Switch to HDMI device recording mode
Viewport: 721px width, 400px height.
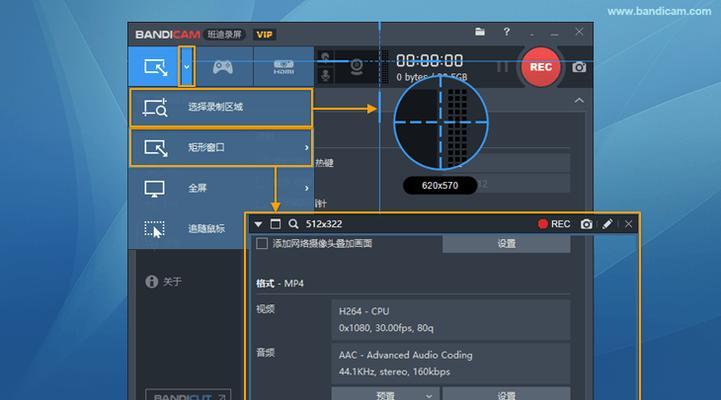(x=284, y=67)
